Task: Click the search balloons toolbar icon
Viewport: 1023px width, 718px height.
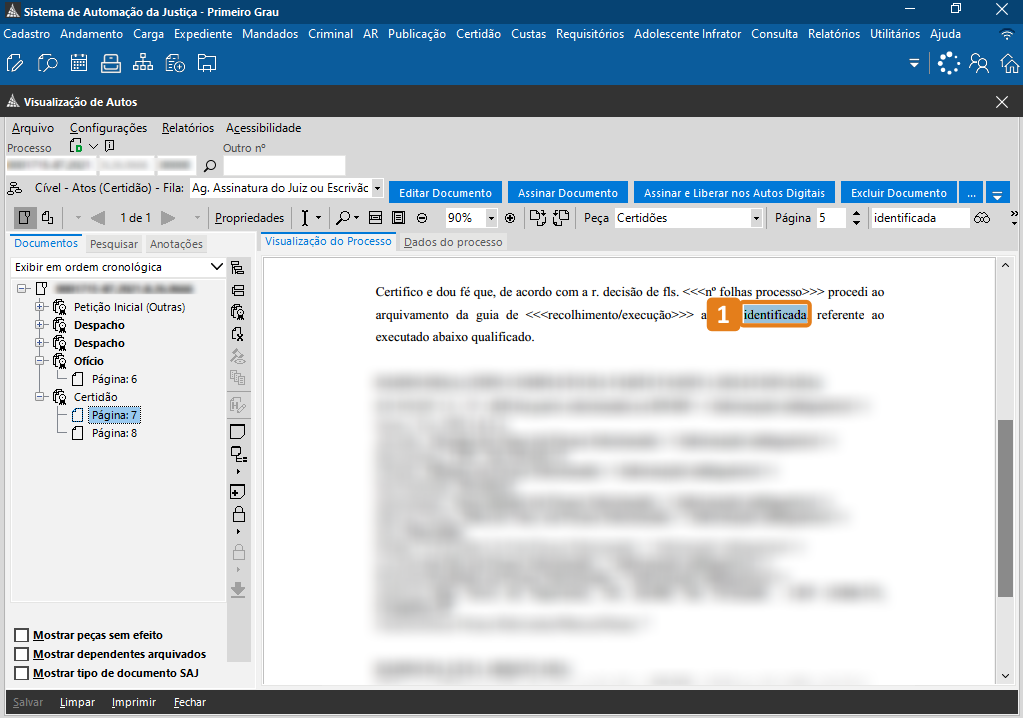Action: tap(48, 63)
